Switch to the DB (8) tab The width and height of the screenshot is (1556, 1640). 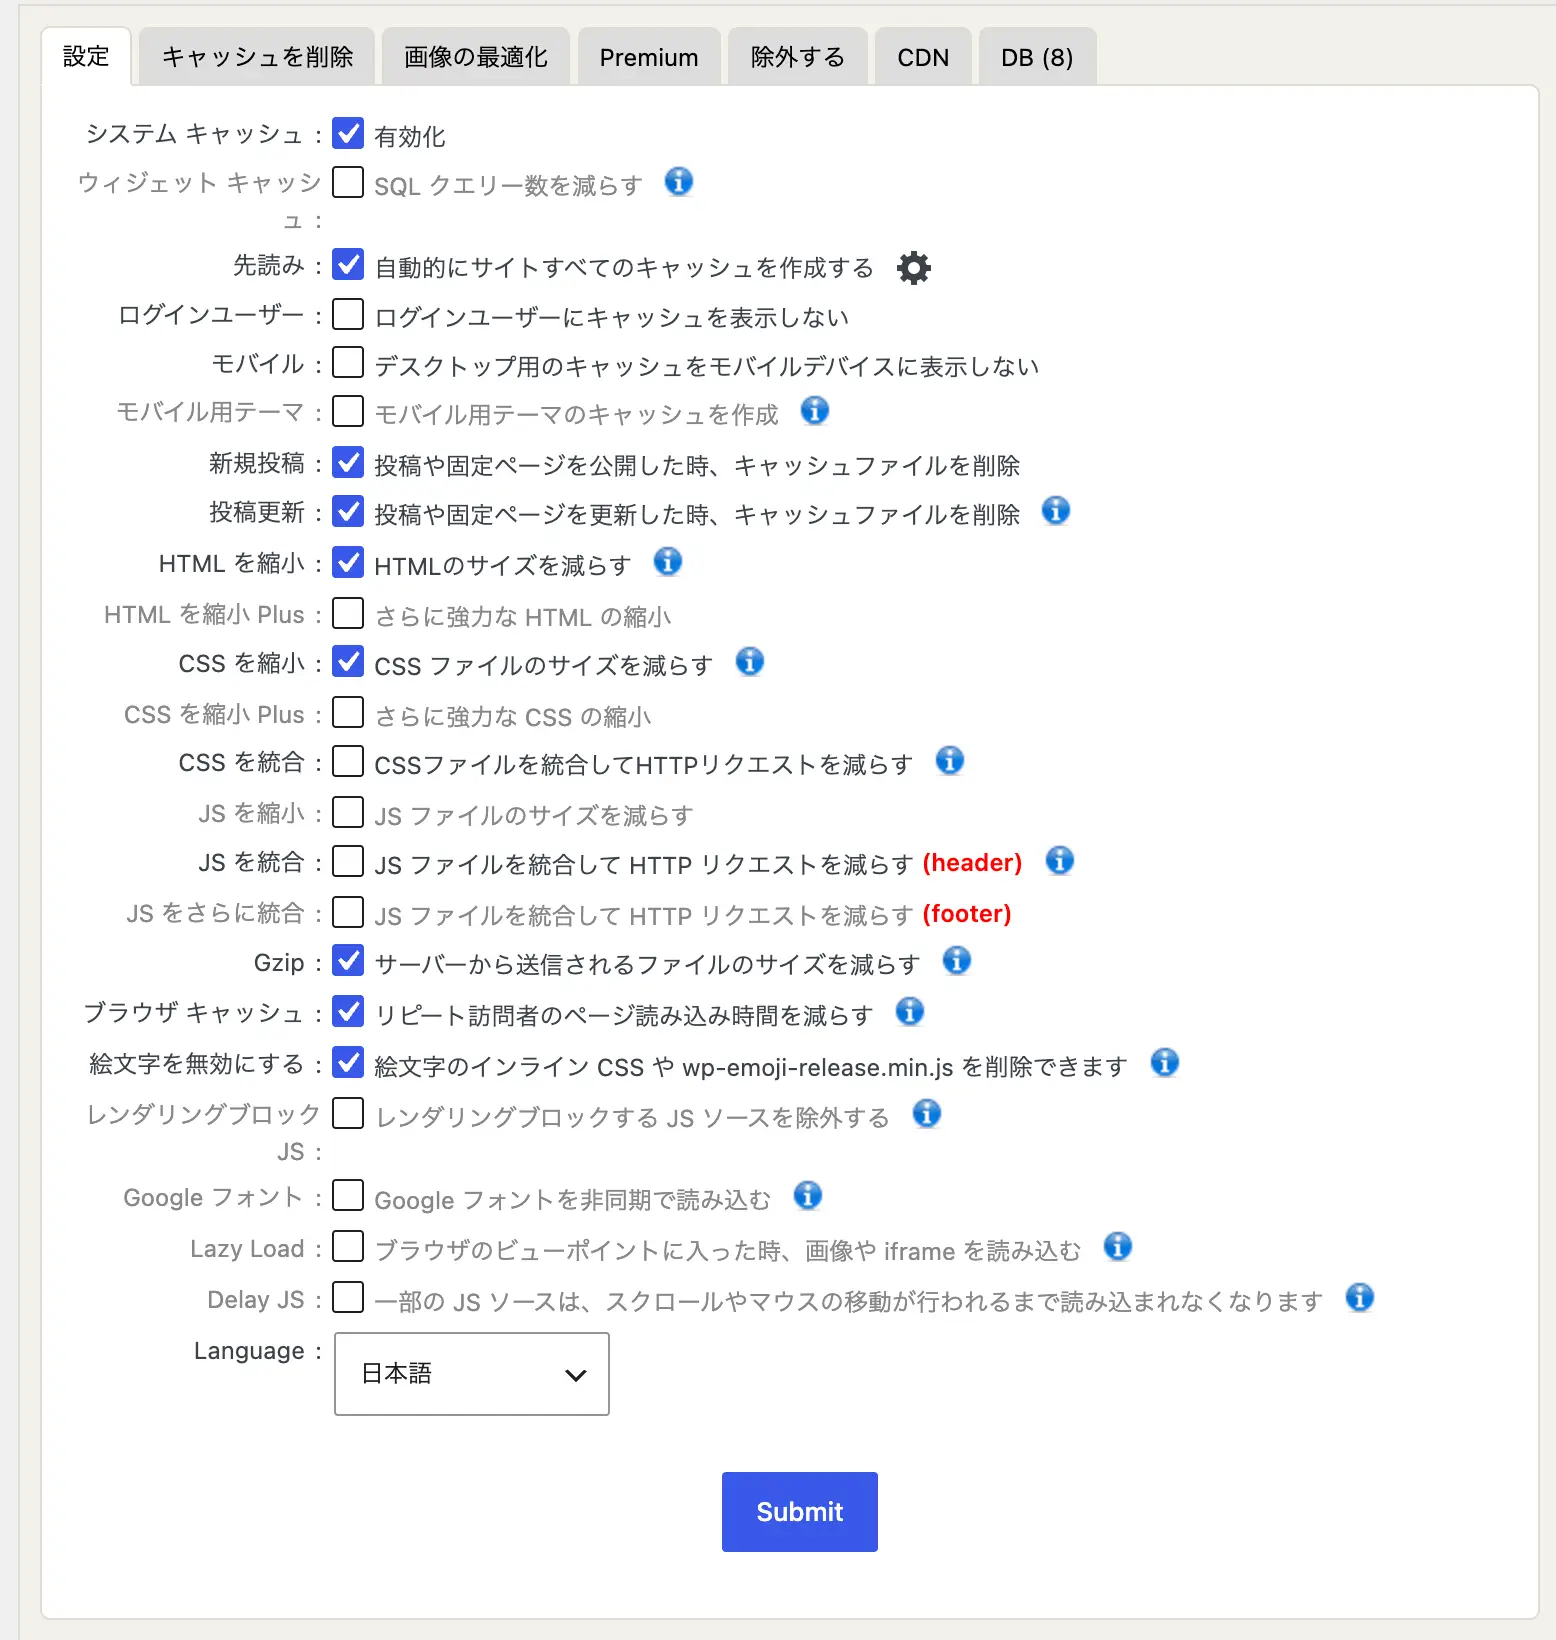[1037, 57]
